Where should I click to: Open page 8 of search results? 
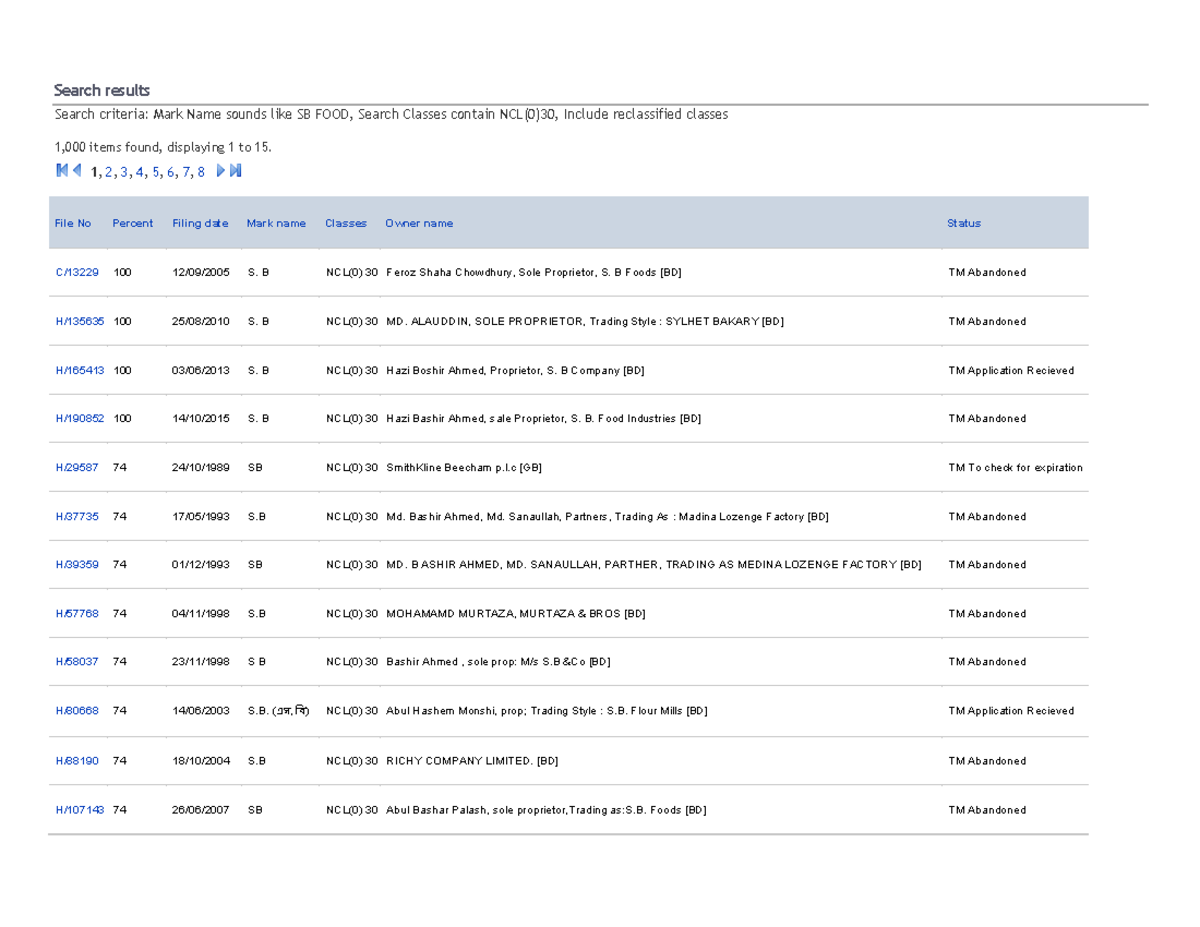(203, 171)
